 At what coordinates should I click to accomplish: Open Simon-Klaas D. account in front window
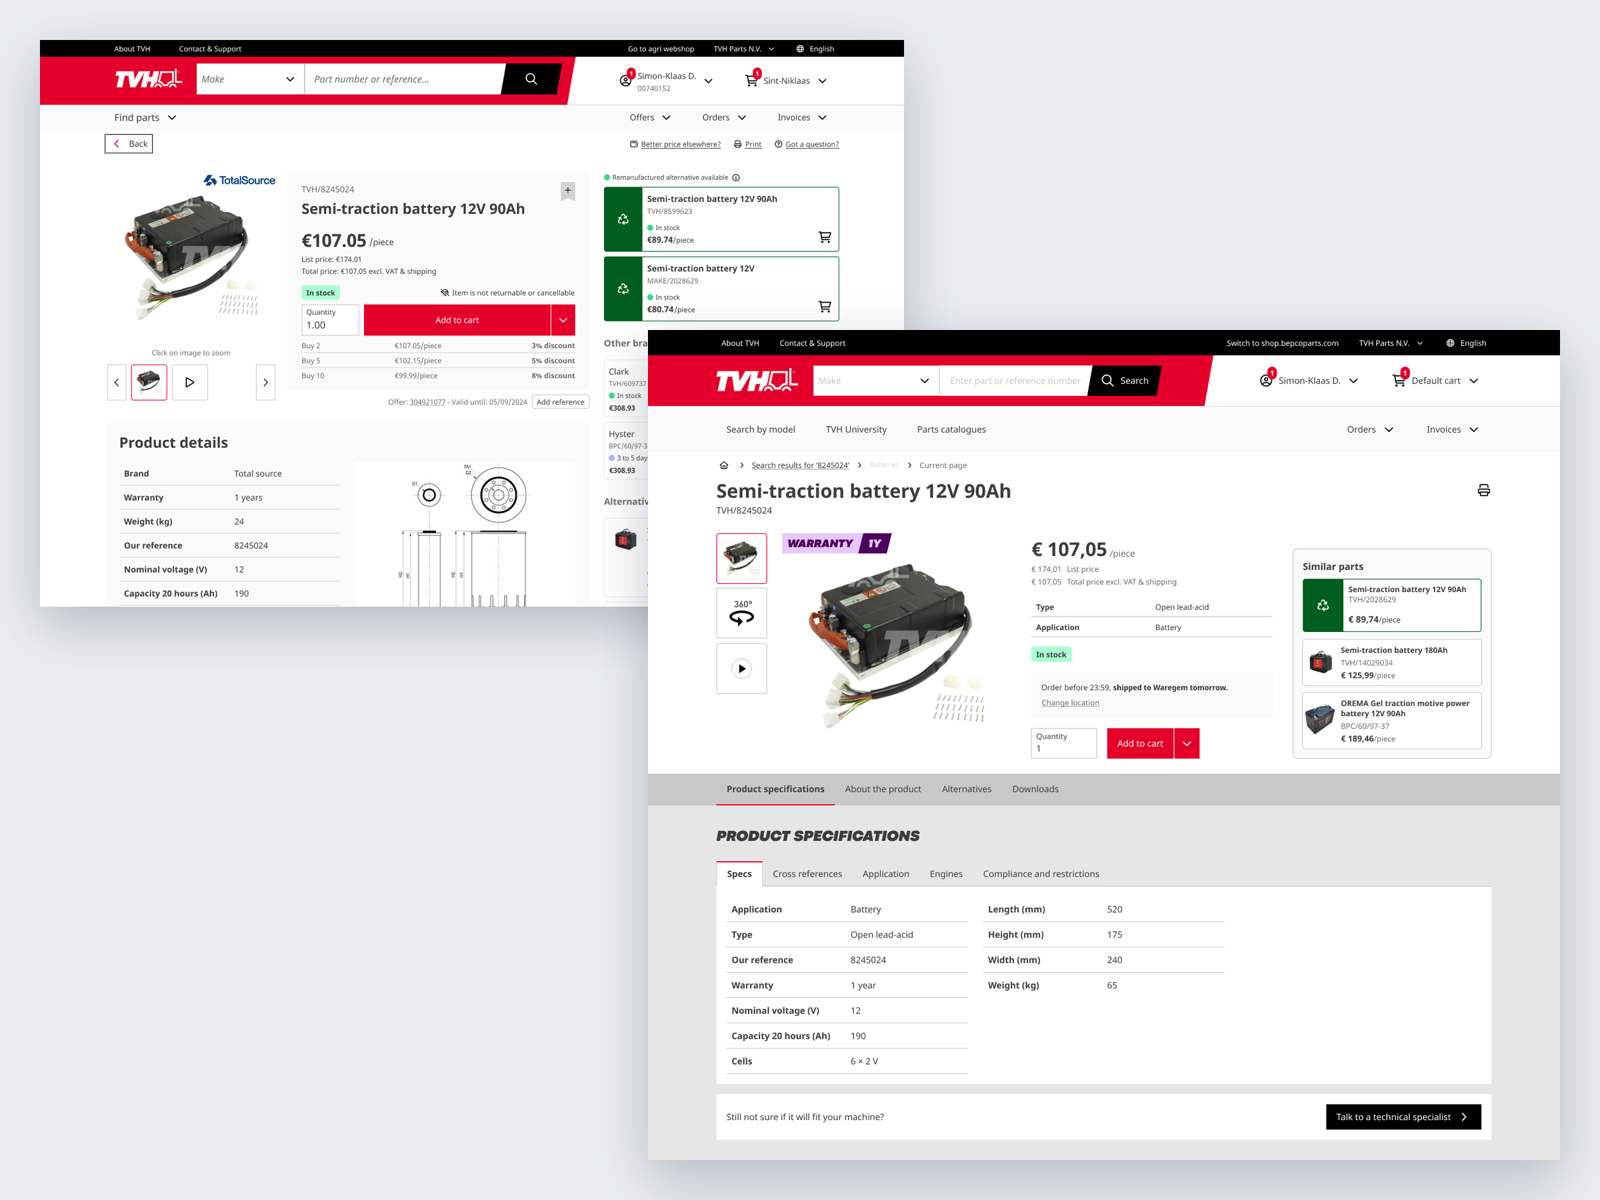1310,381
